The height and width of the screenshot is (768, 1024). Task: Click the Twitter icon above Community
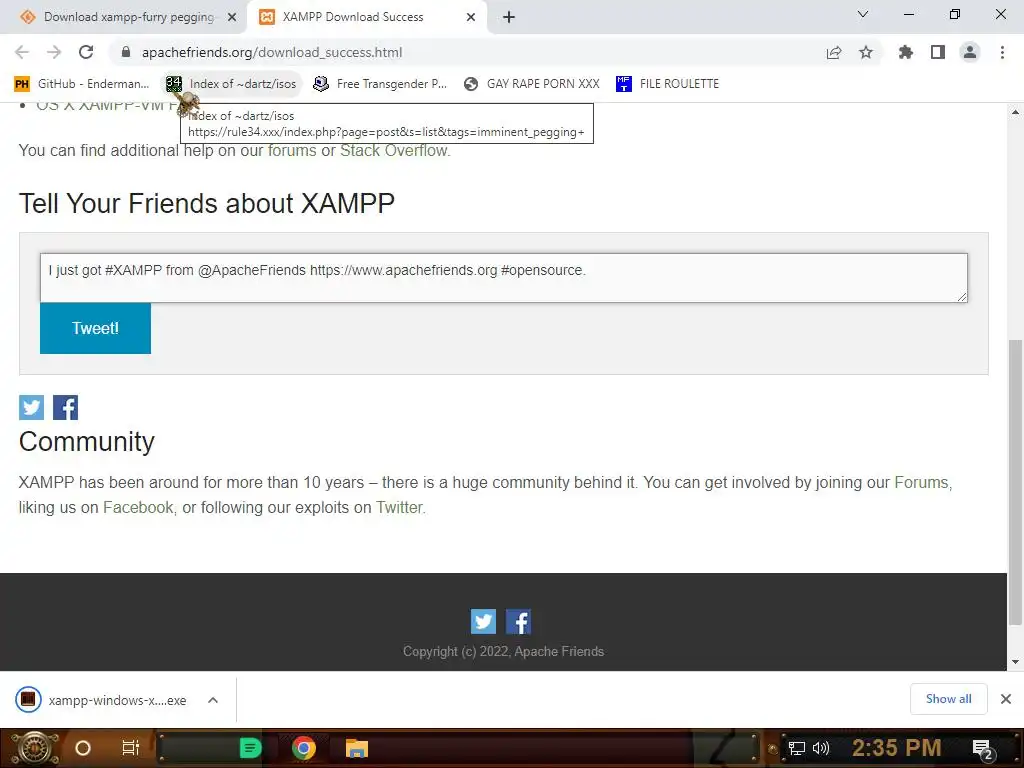[x=31, y=408]
